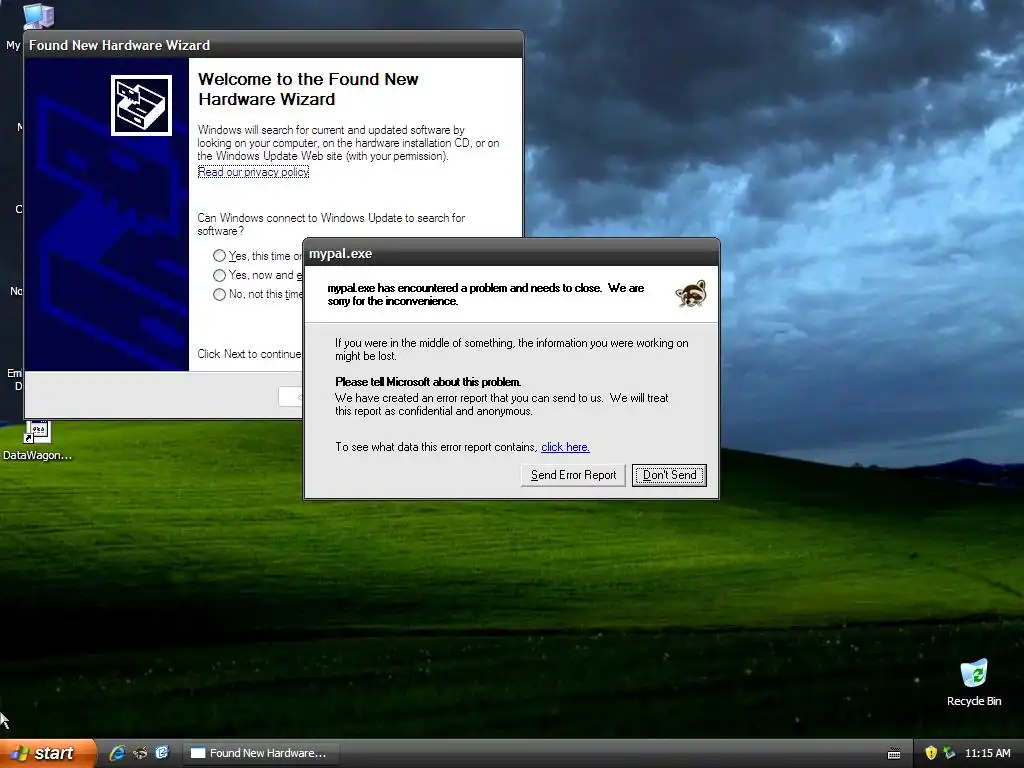Click the Mypal raccoon icon in error dialog
This screenshot has height=768, width=1024.
(691, 294)
